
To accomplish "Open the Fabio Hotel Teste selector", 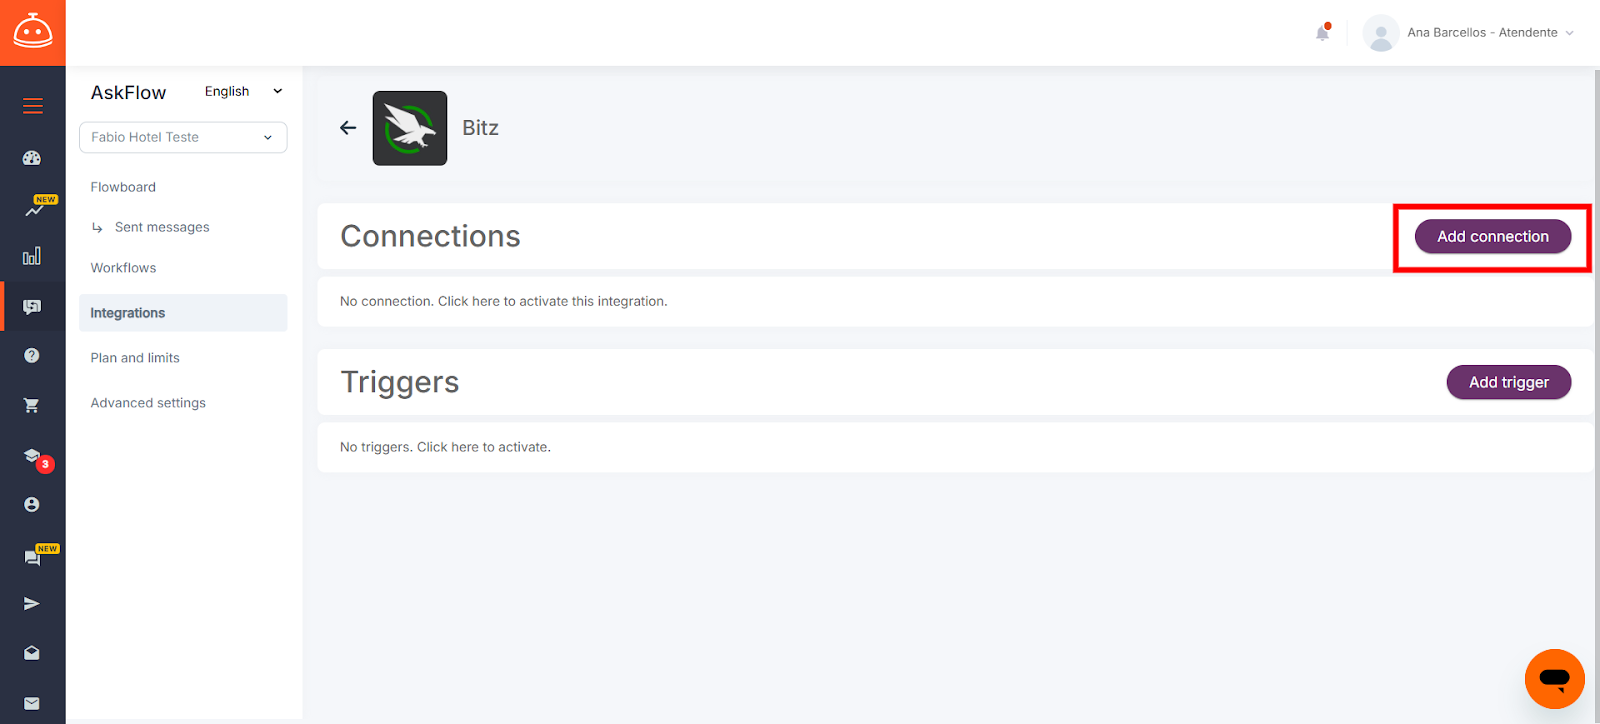I will (x=183, y=137).
